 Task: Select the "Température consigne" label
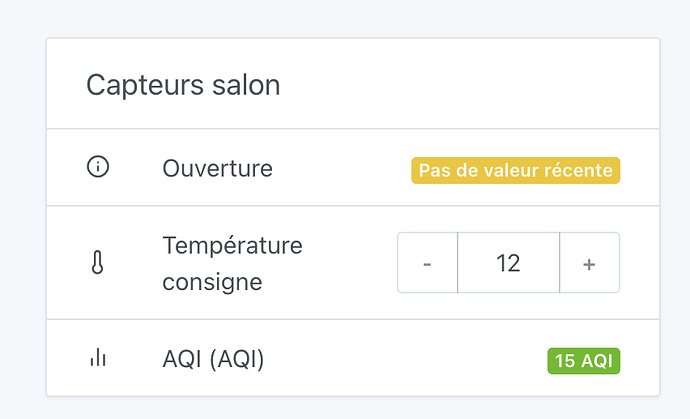[x=232, y=263]
